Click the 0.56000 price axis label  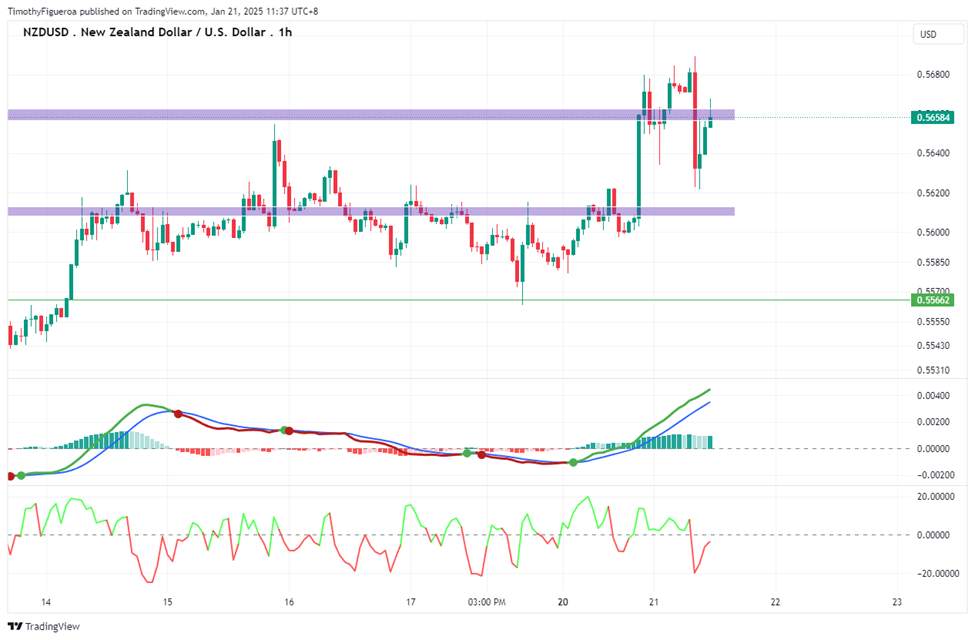[x=933, y=232]
